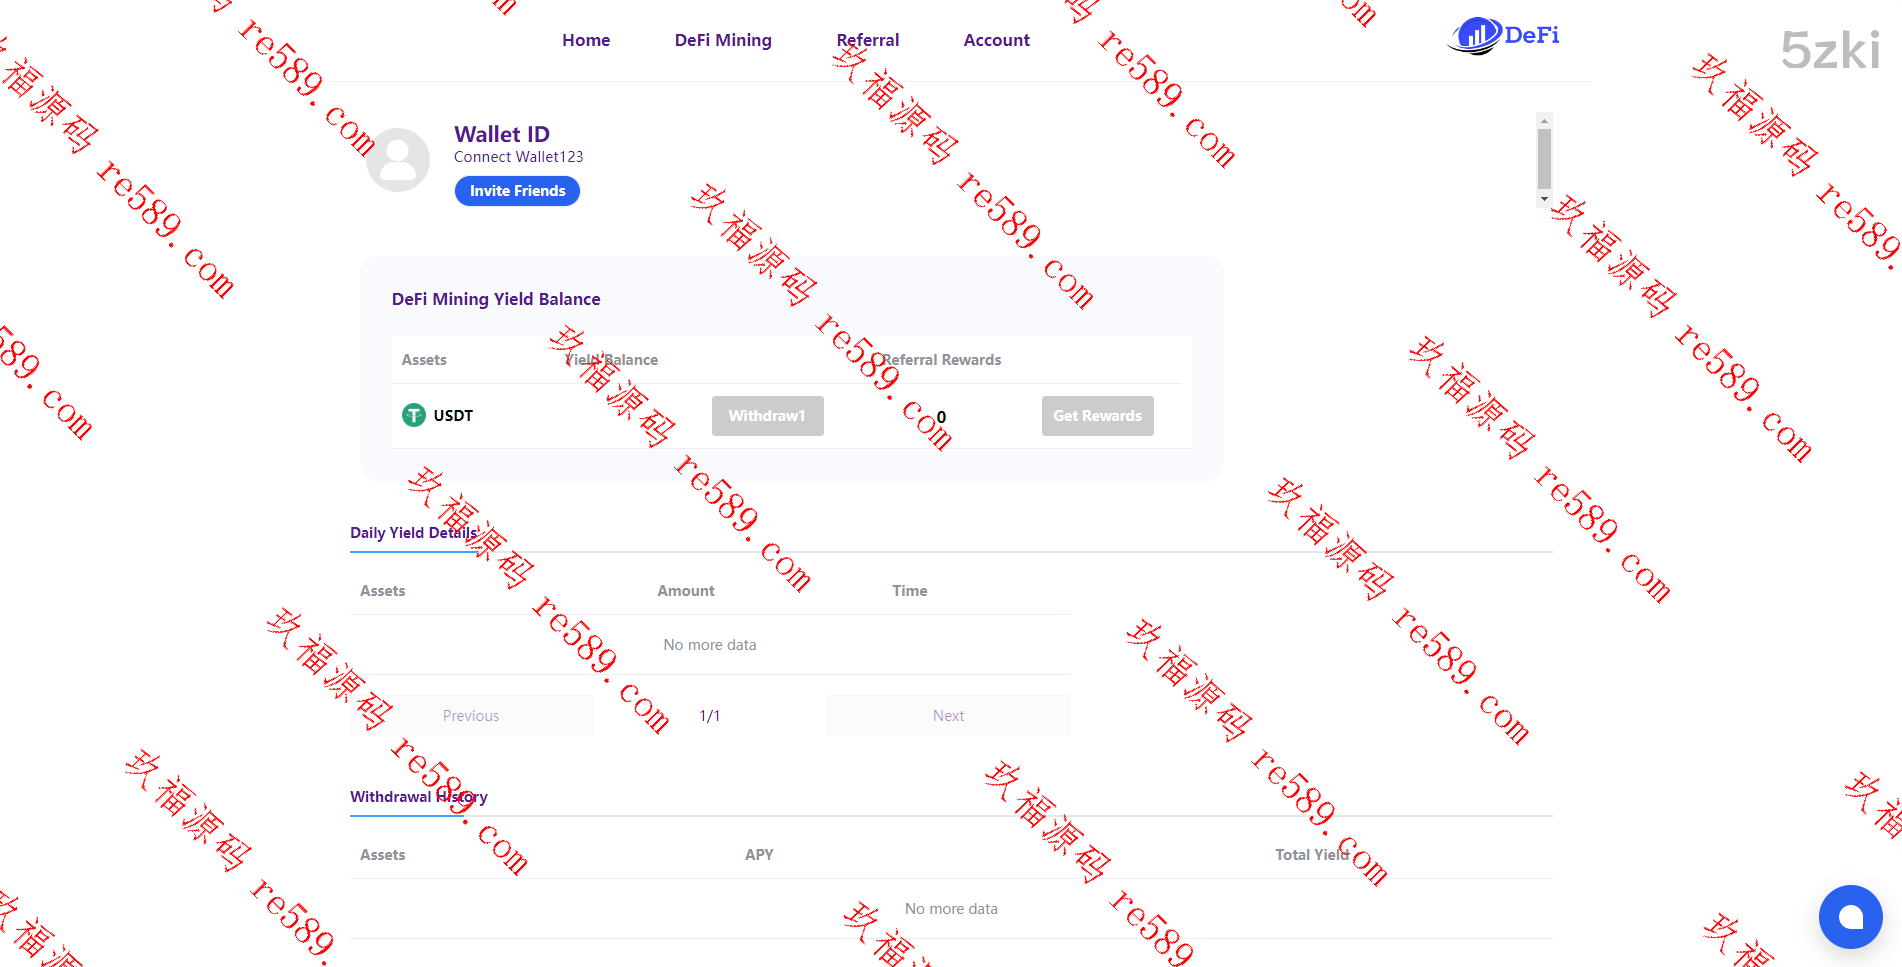Go to the DeFi Mining page

(x=723, y=40)
